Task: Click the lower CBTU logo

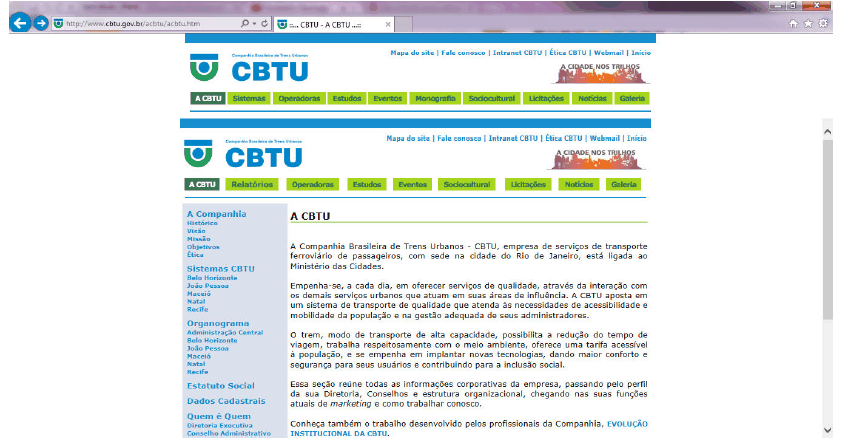Action: [x=243, y=154]
